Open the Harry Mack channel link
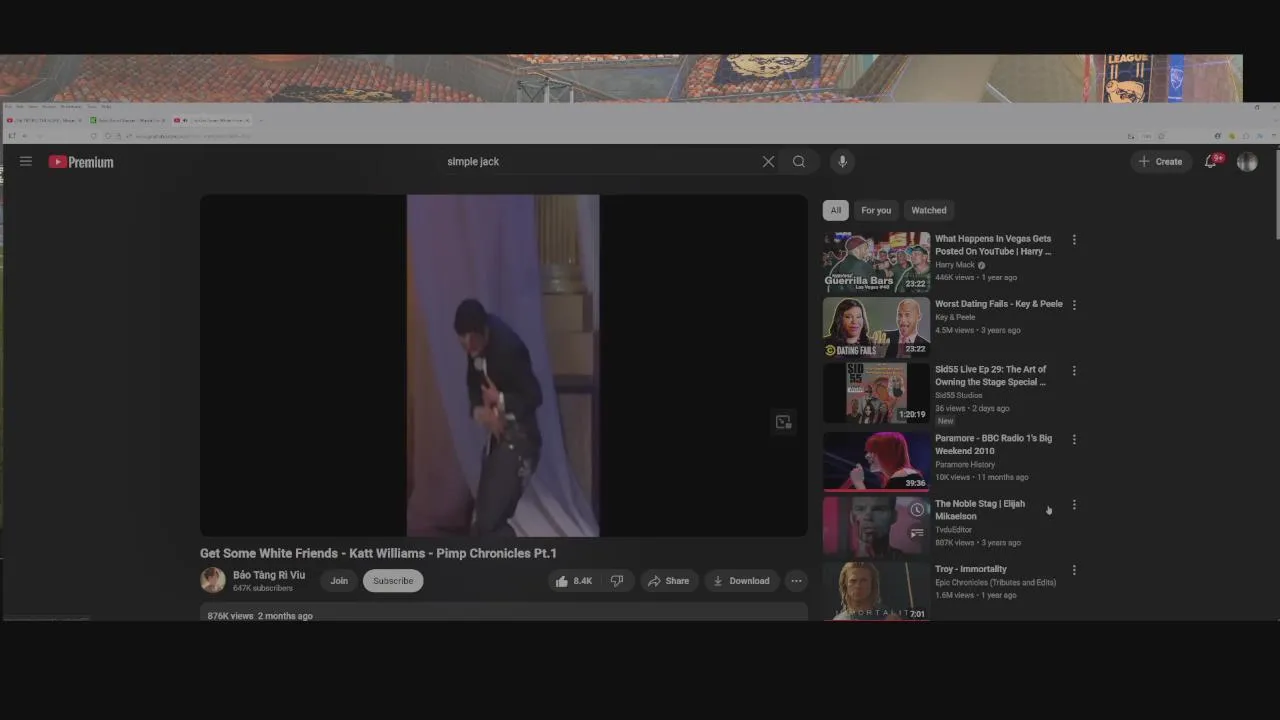 pyautogui.click(x=955, y=265)
